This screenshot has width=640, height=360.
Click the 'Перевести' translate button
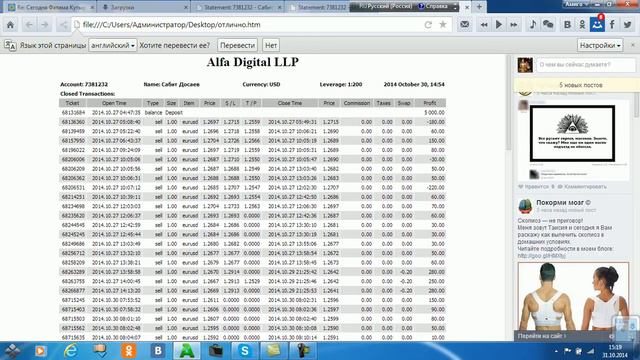pos(237,45)
